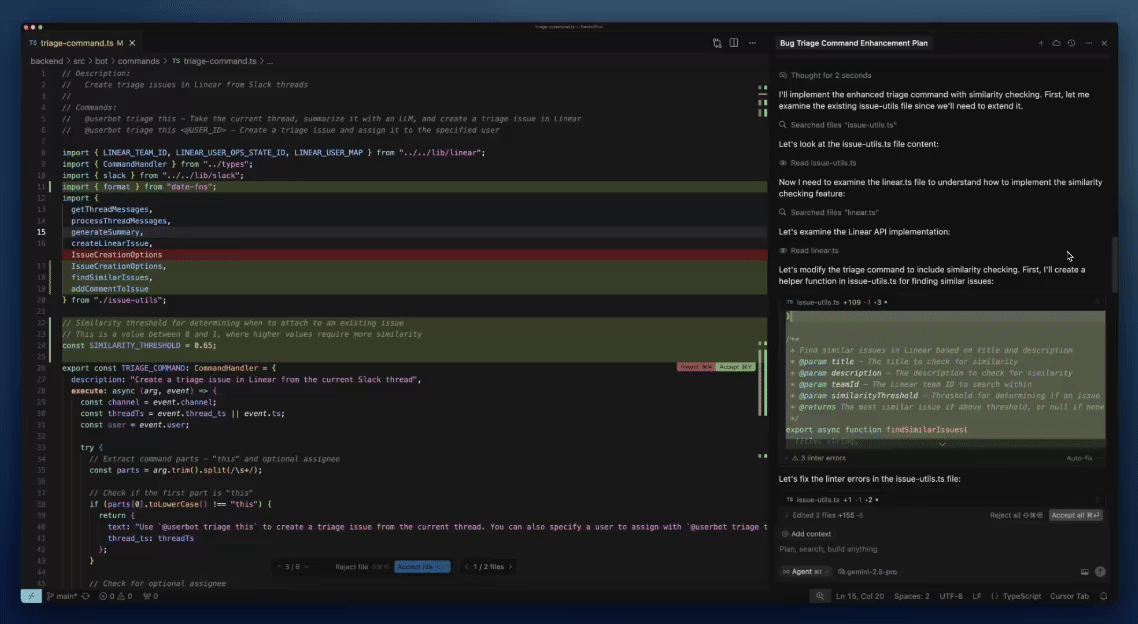Open chat history clock icon
This screenshot has width=1138, height=624.
[x=1071, y=44]
